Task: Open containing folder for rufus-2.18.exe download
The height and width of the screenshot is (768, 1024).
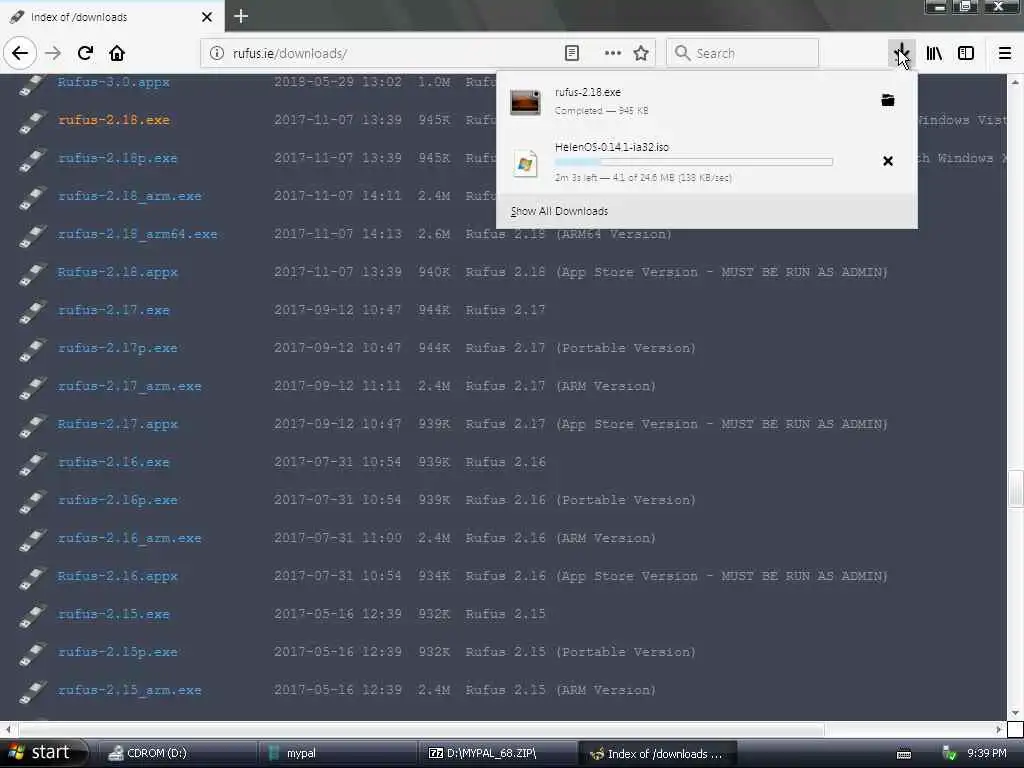Action: point(888,100)
